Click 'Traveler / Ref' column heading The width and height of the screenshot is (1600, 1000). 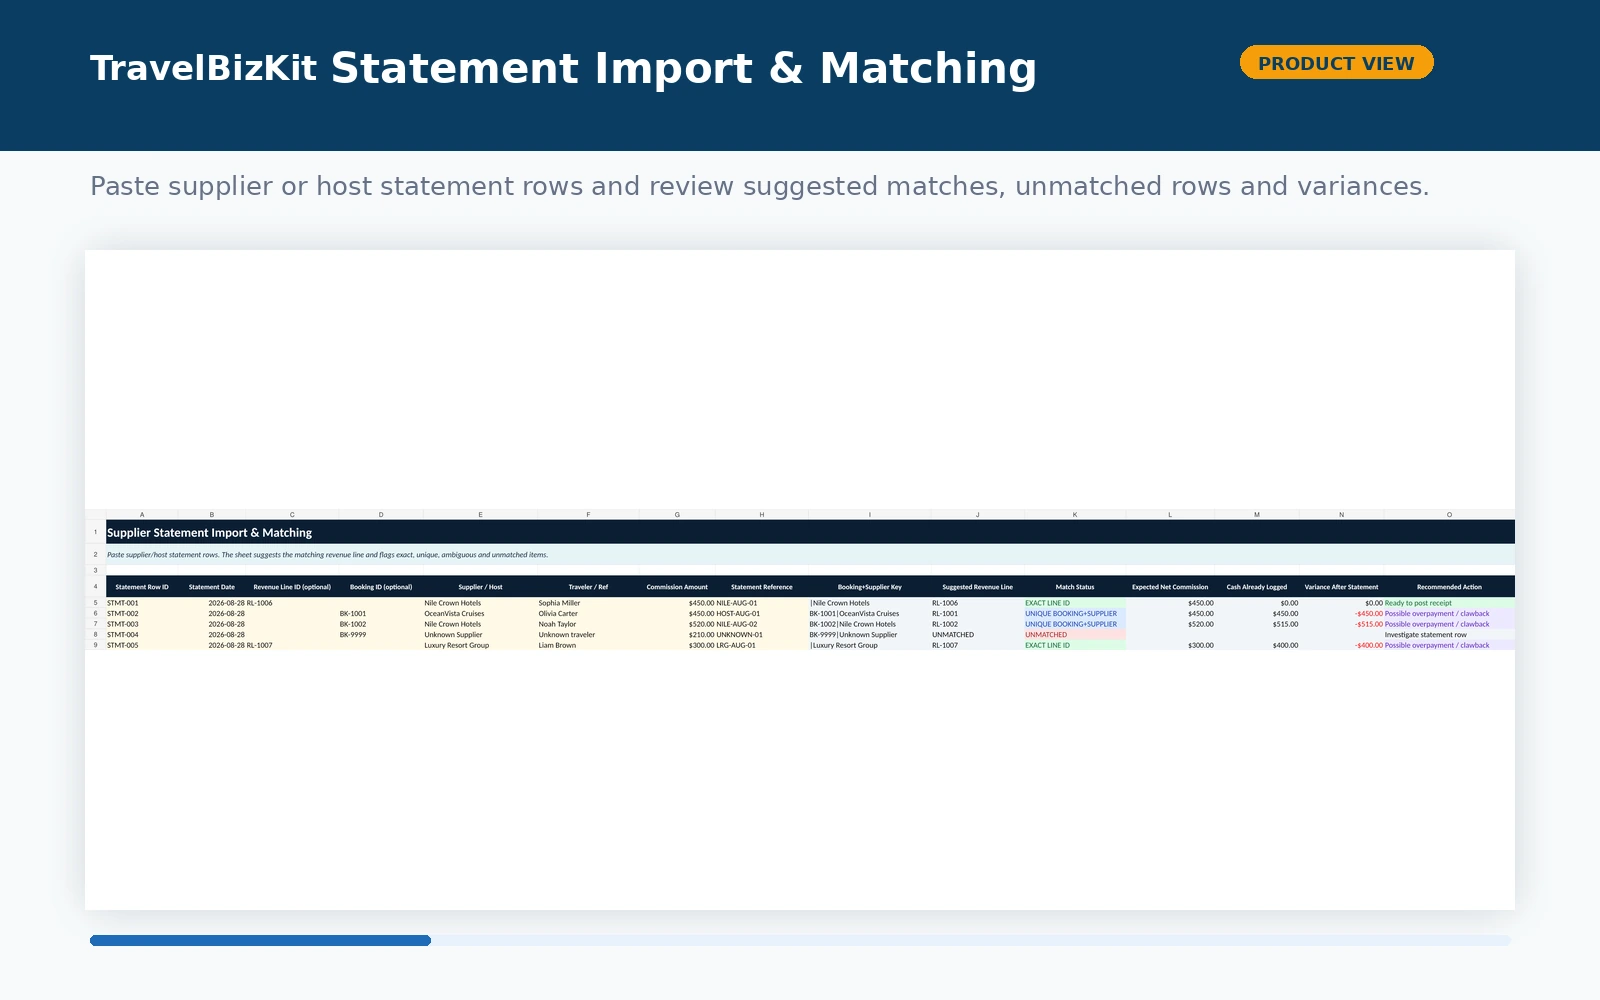(x=588, y=587)
